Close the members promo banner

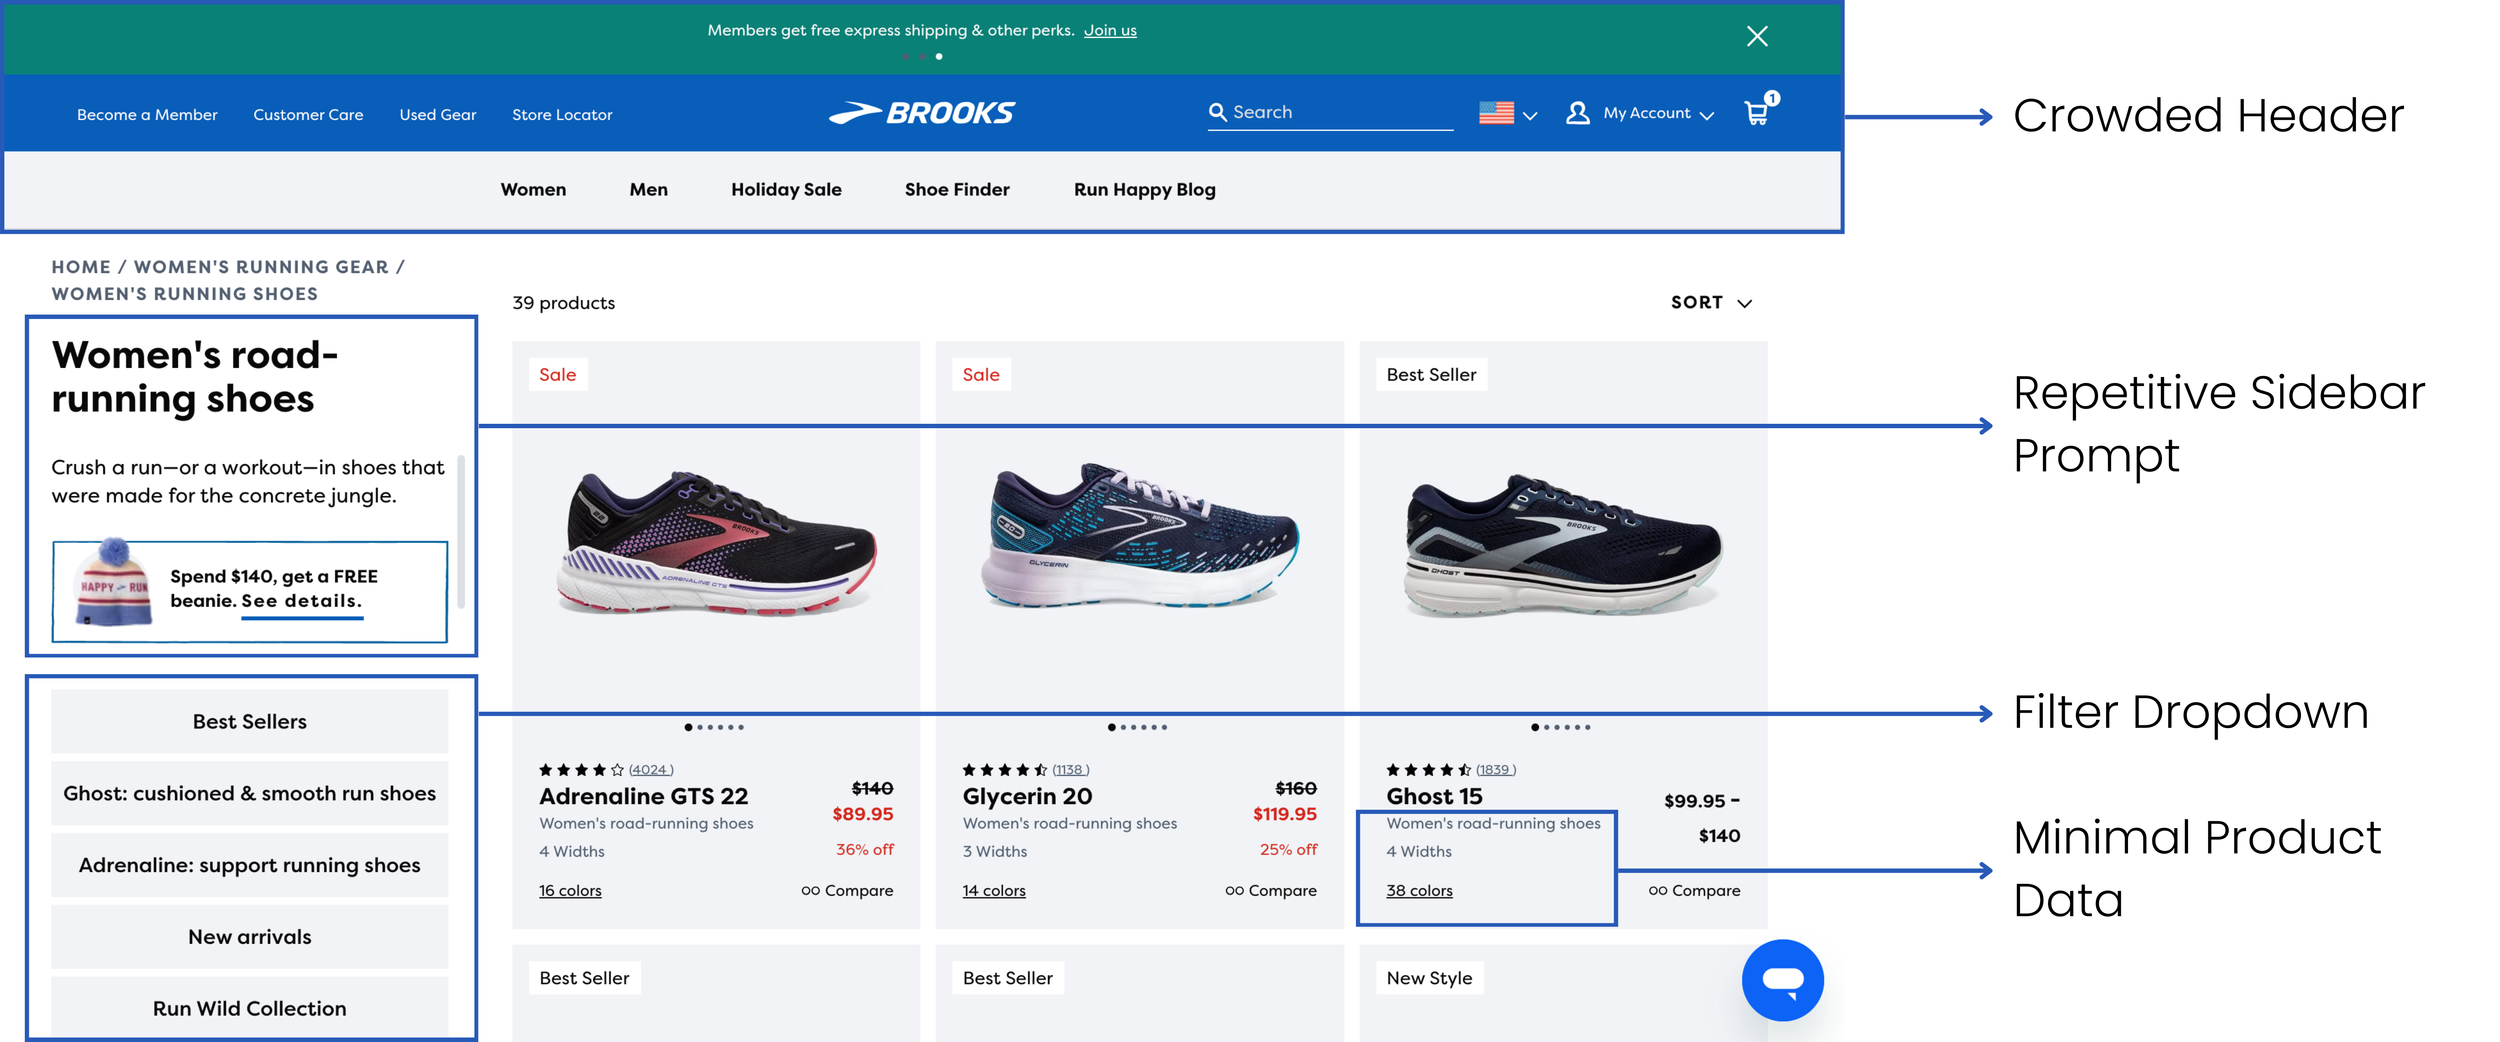1756,36
